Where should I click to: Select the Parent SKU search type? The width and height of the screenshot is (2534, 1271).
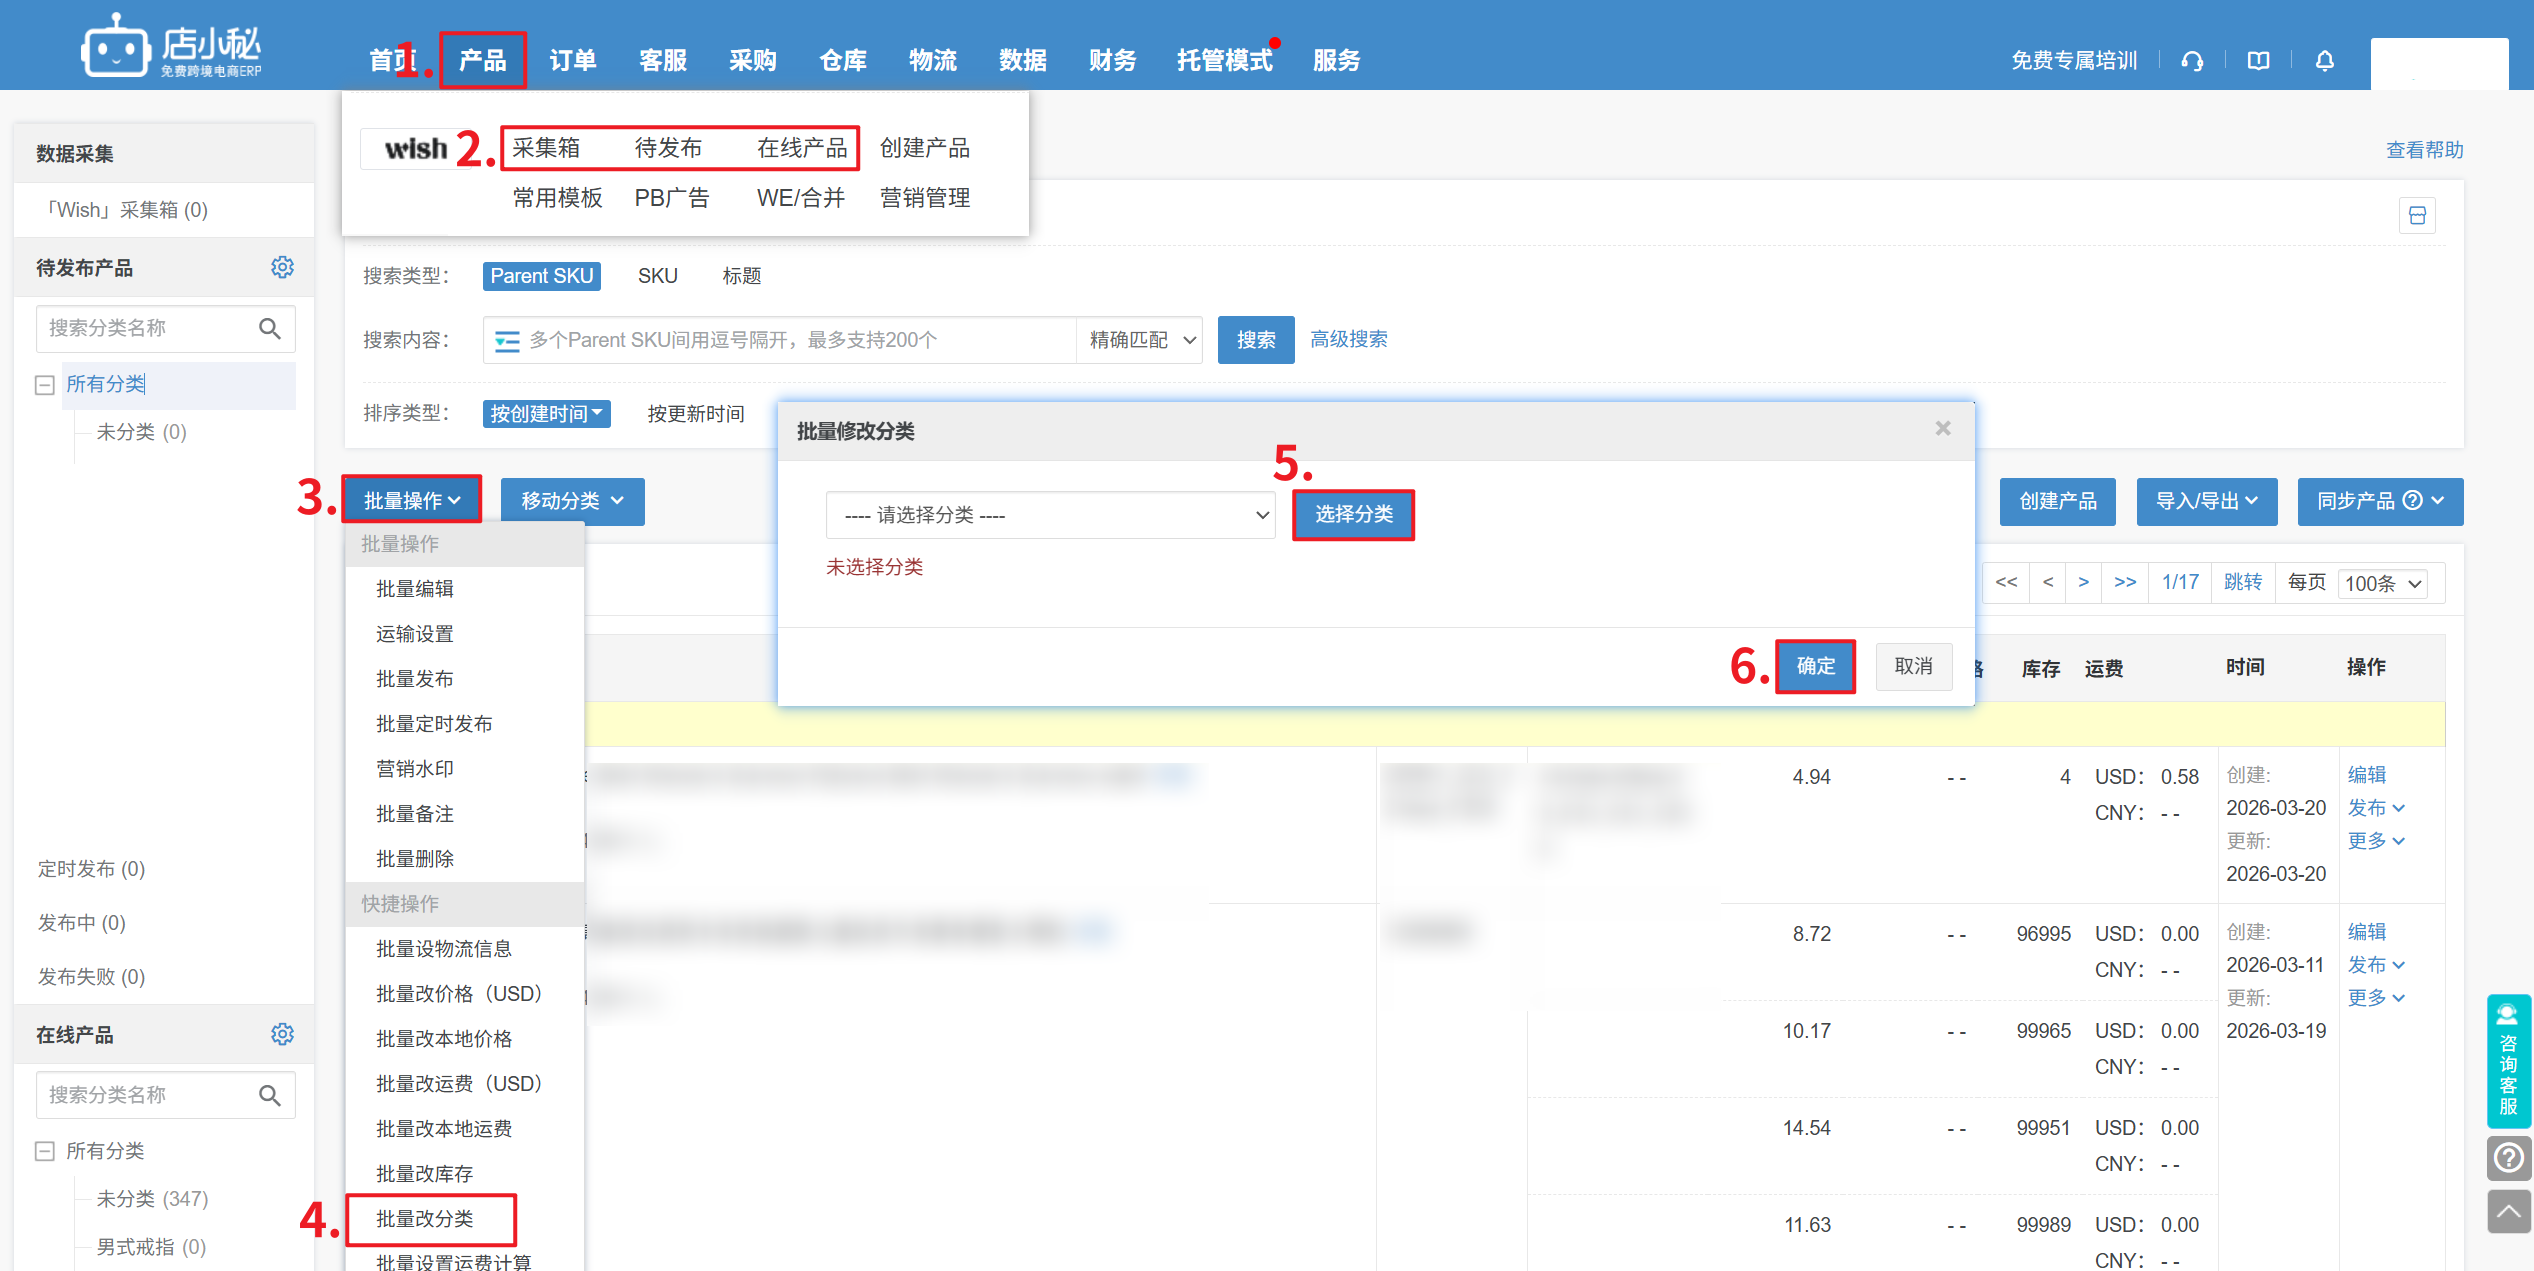[541, 276]
